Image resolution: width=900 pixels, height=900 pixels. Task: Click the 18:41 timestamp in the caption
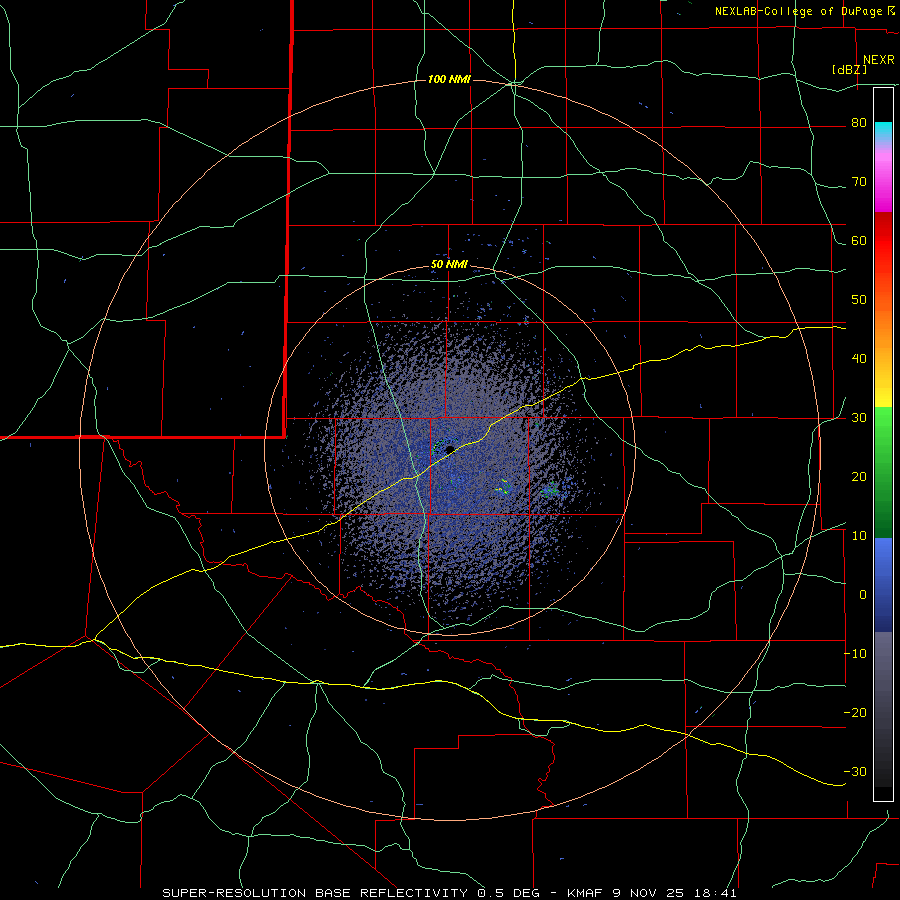coord(717,893)
